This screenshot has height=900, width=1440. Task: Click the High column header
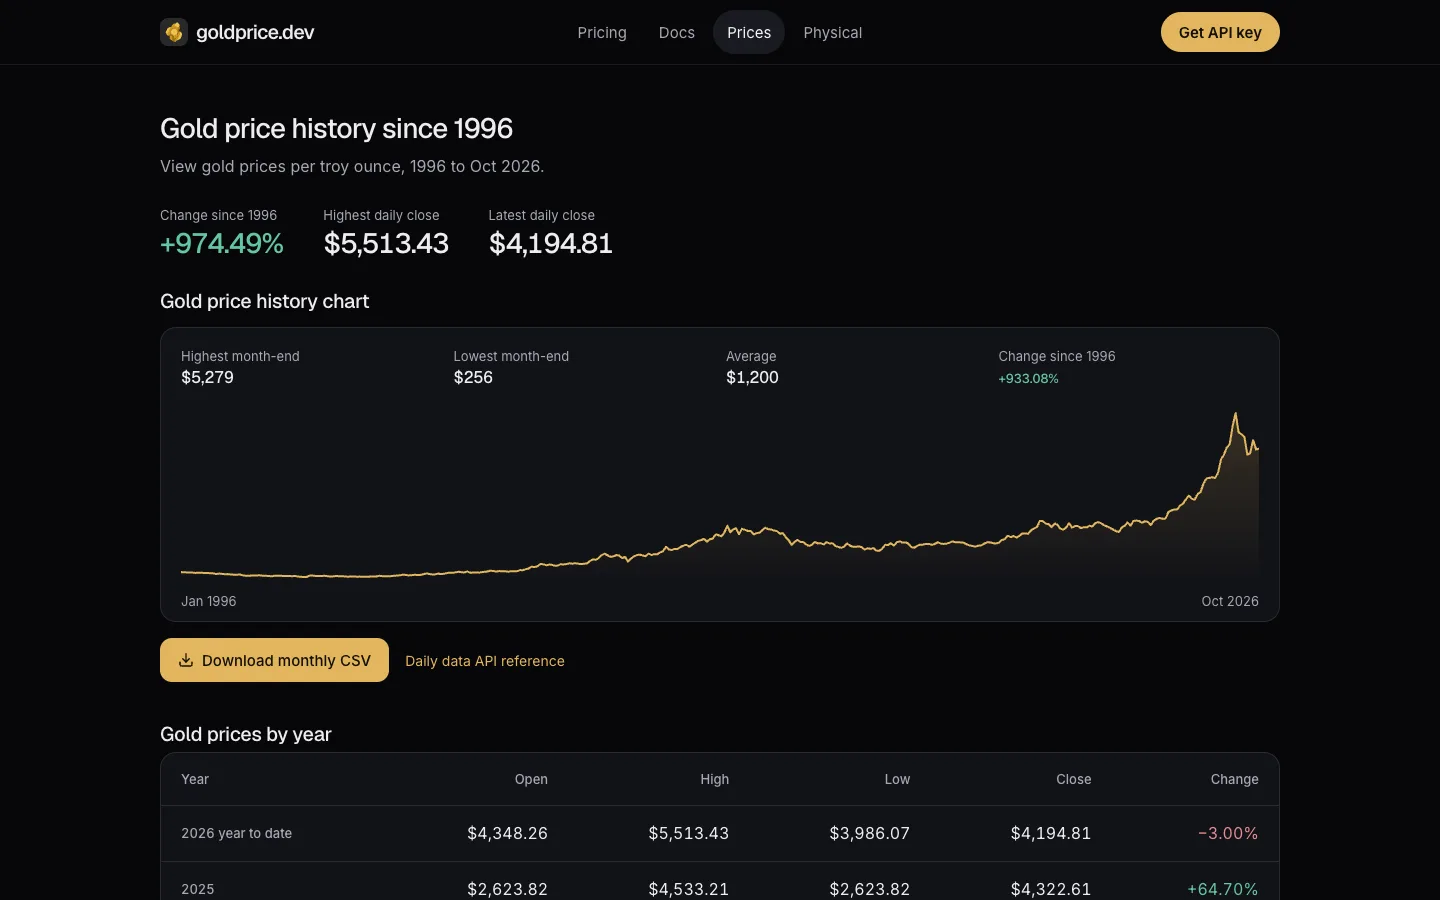tap(714, 779)
